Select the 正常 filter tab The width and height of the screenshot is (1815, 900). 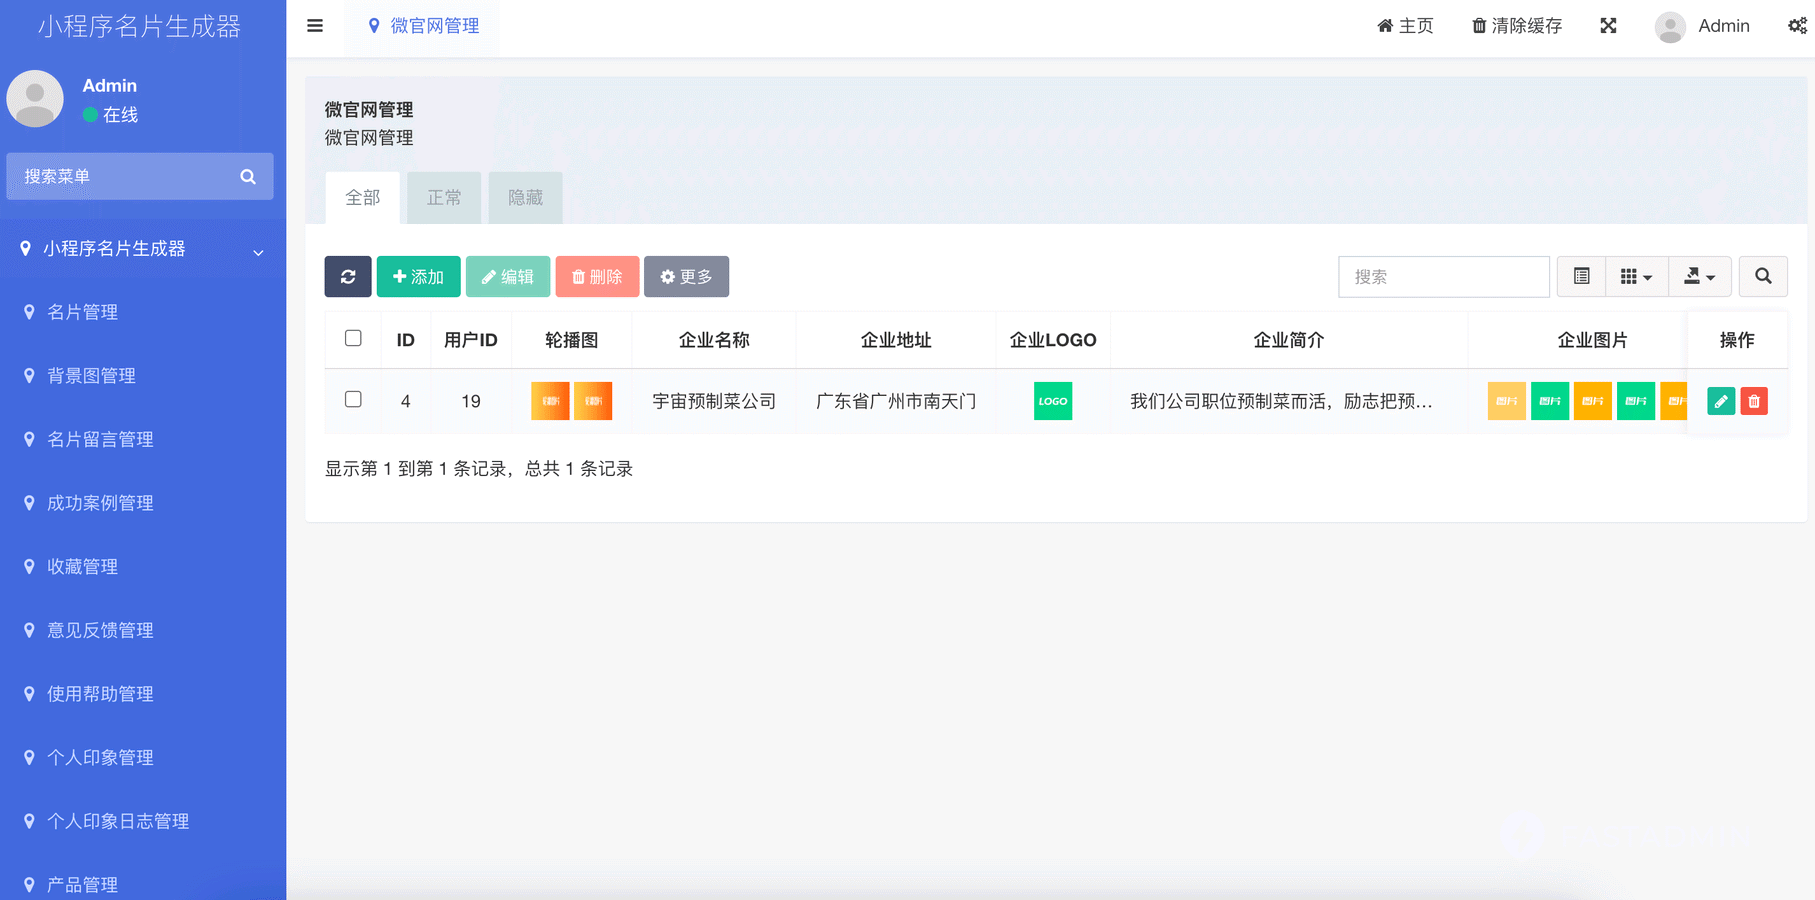point(443,197)
